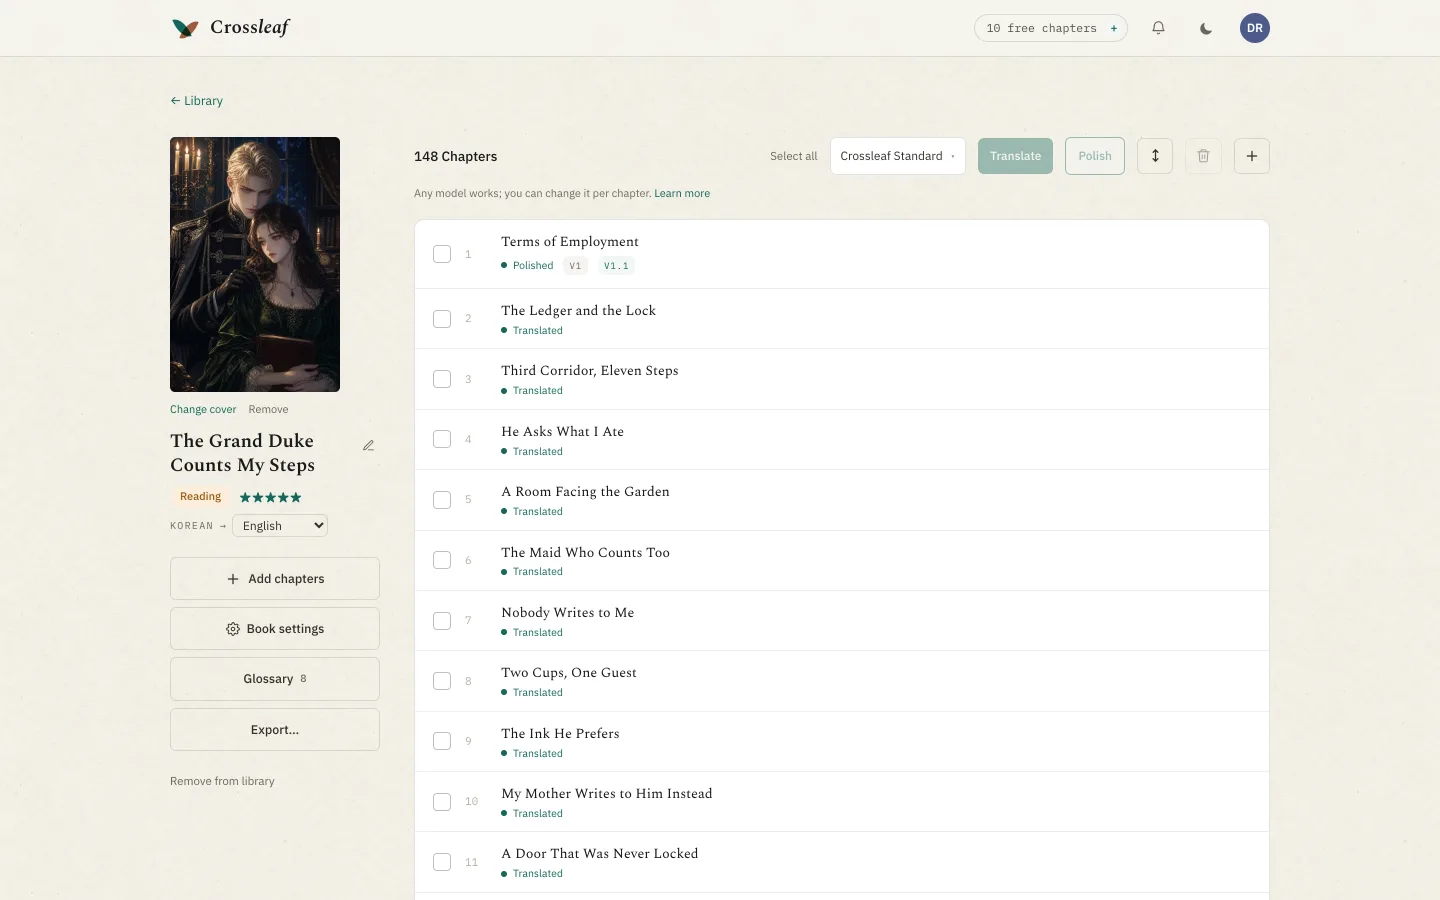
Task: Set the five-star rating
Action: point(270,497)
